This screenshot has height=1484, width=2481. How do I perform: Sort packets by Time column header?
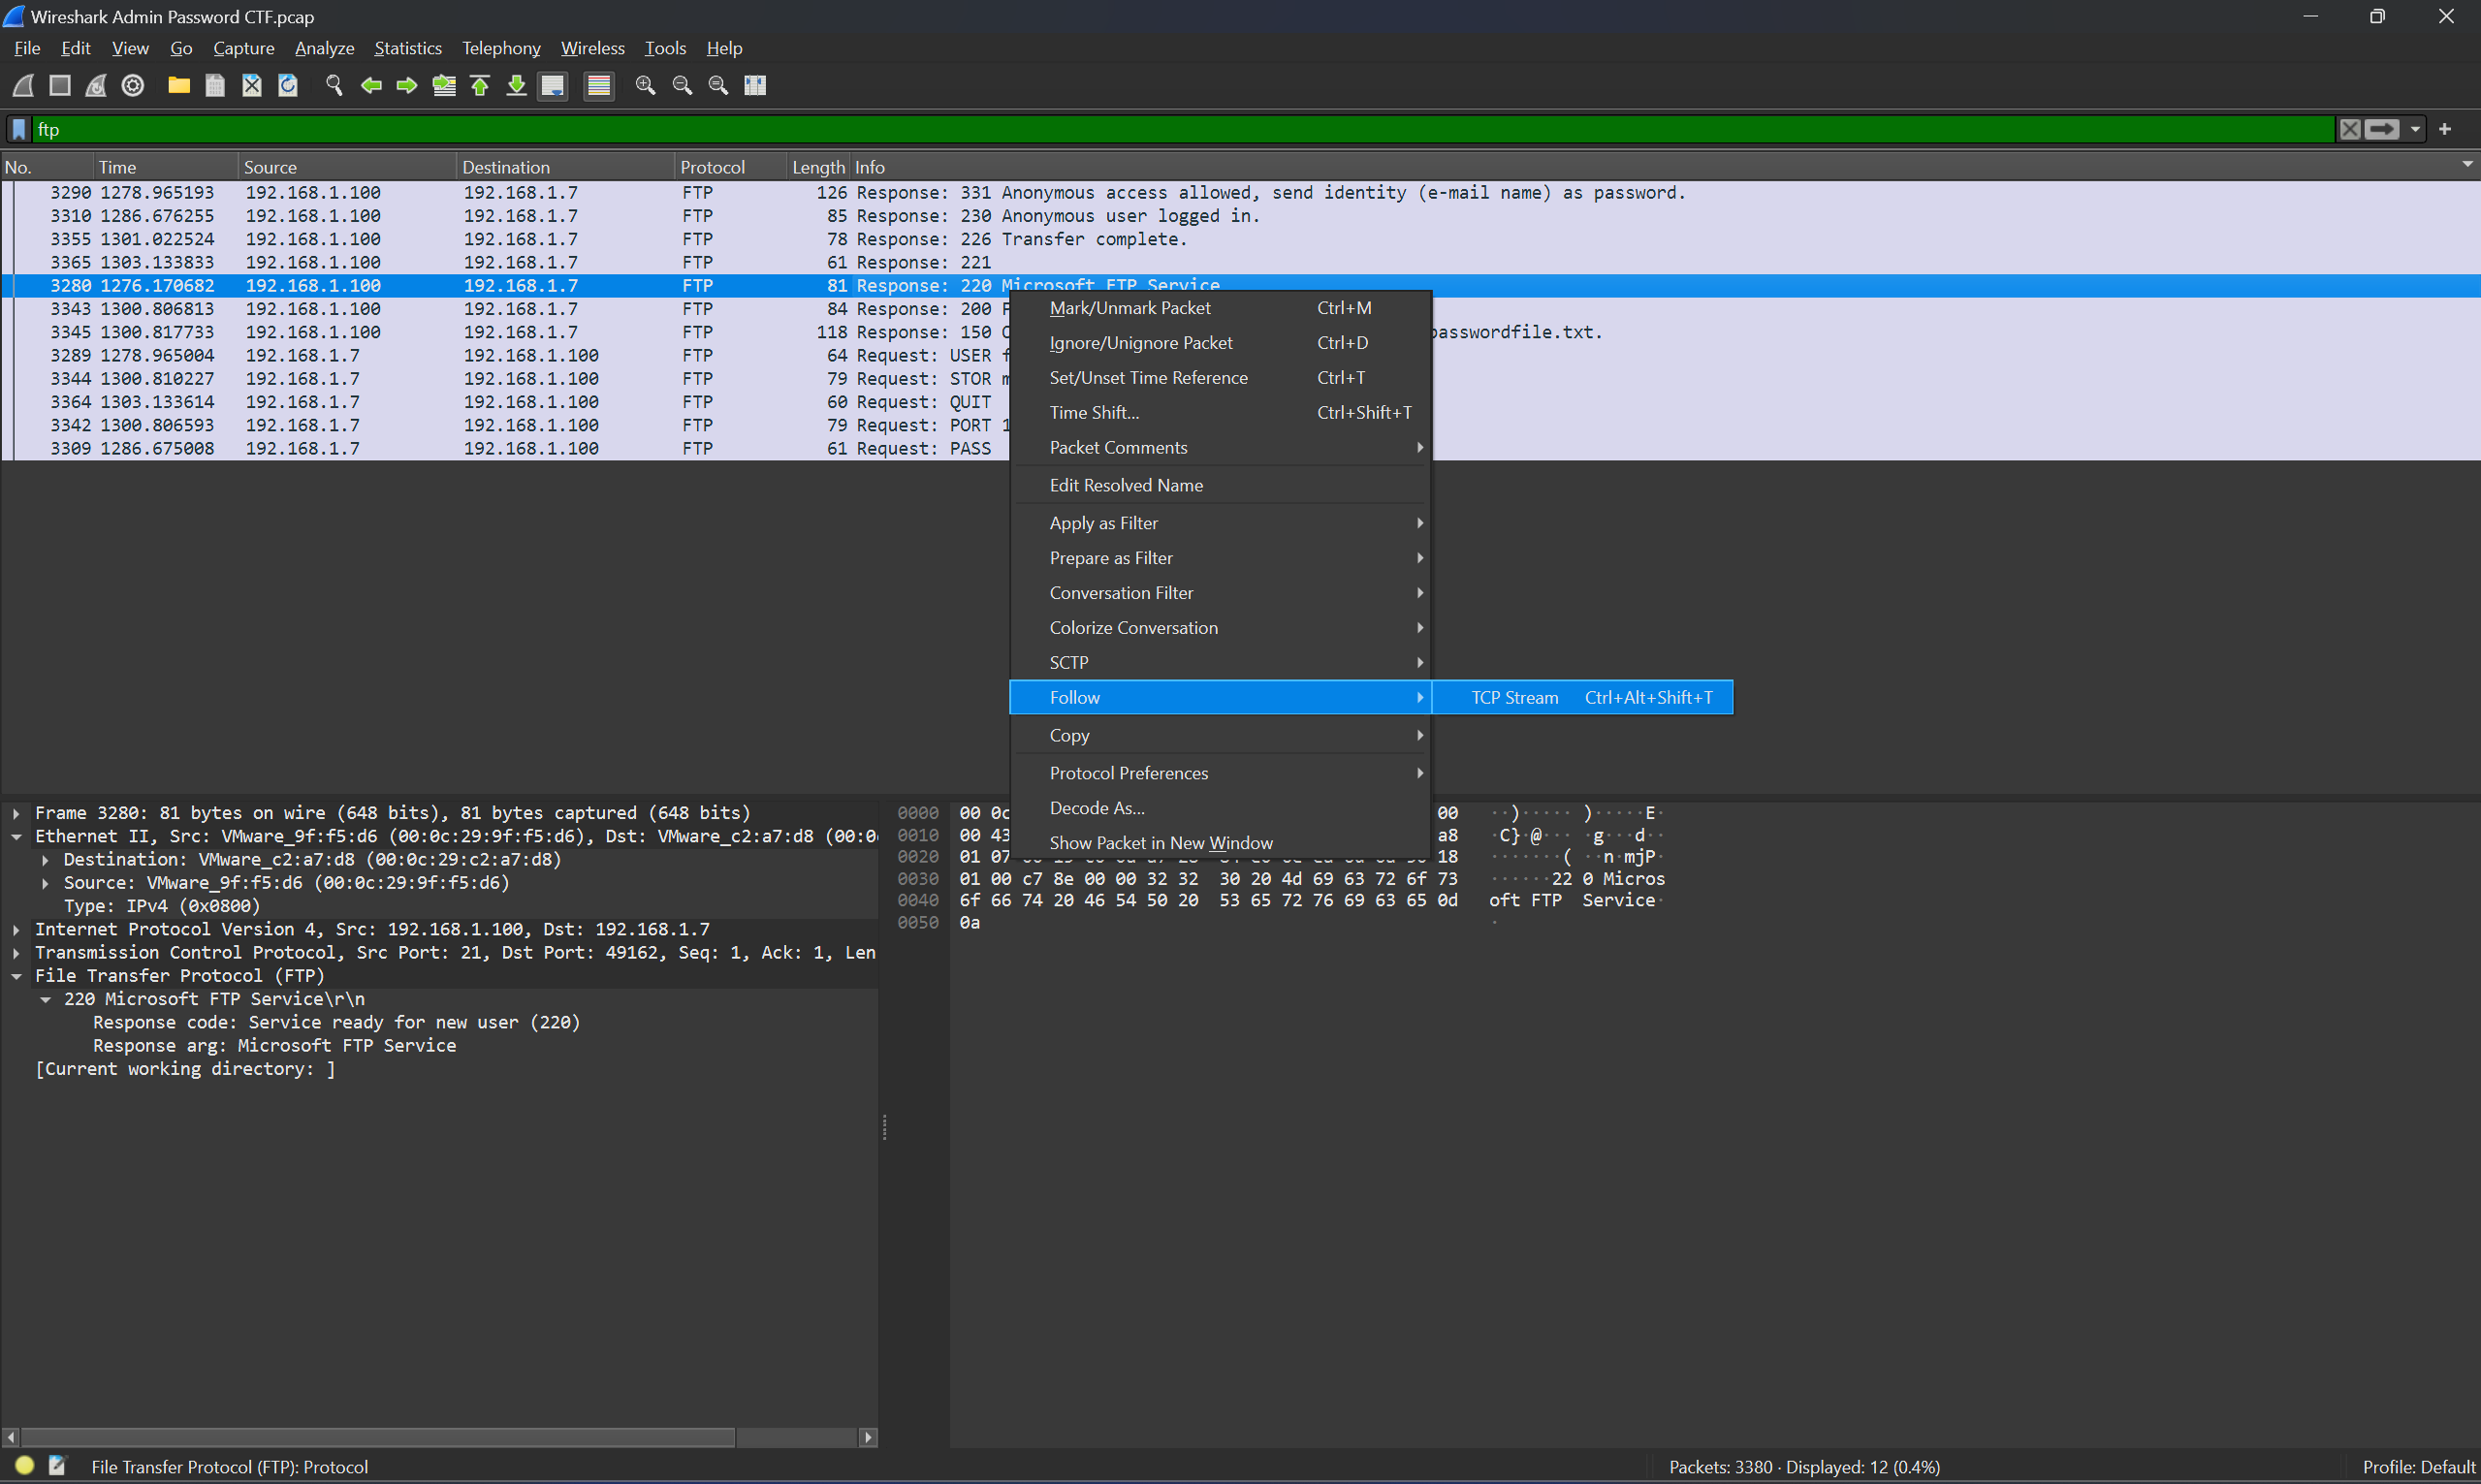click(x=166, y=167)
